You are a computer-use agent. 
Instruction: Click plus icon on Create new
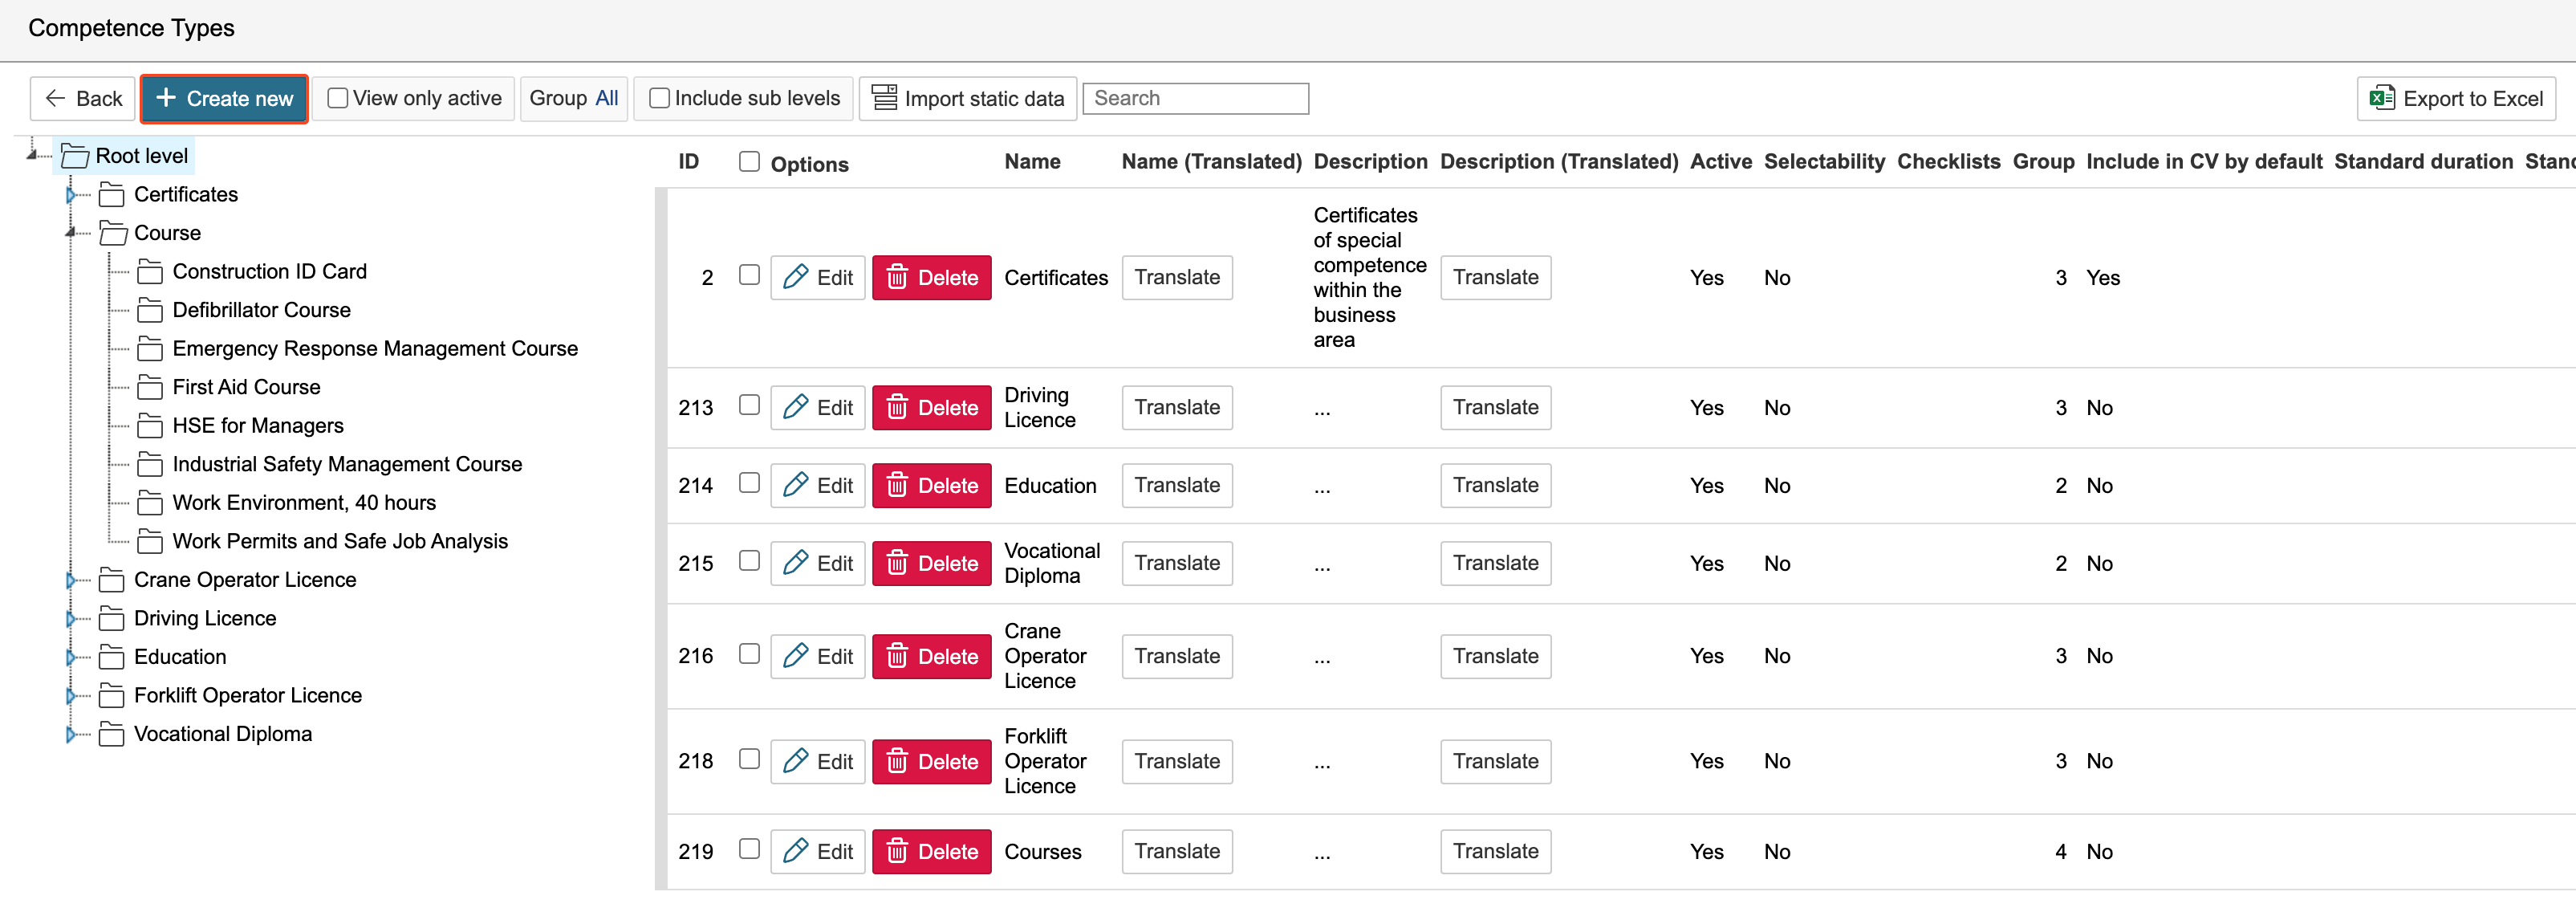tap(166, 98)
